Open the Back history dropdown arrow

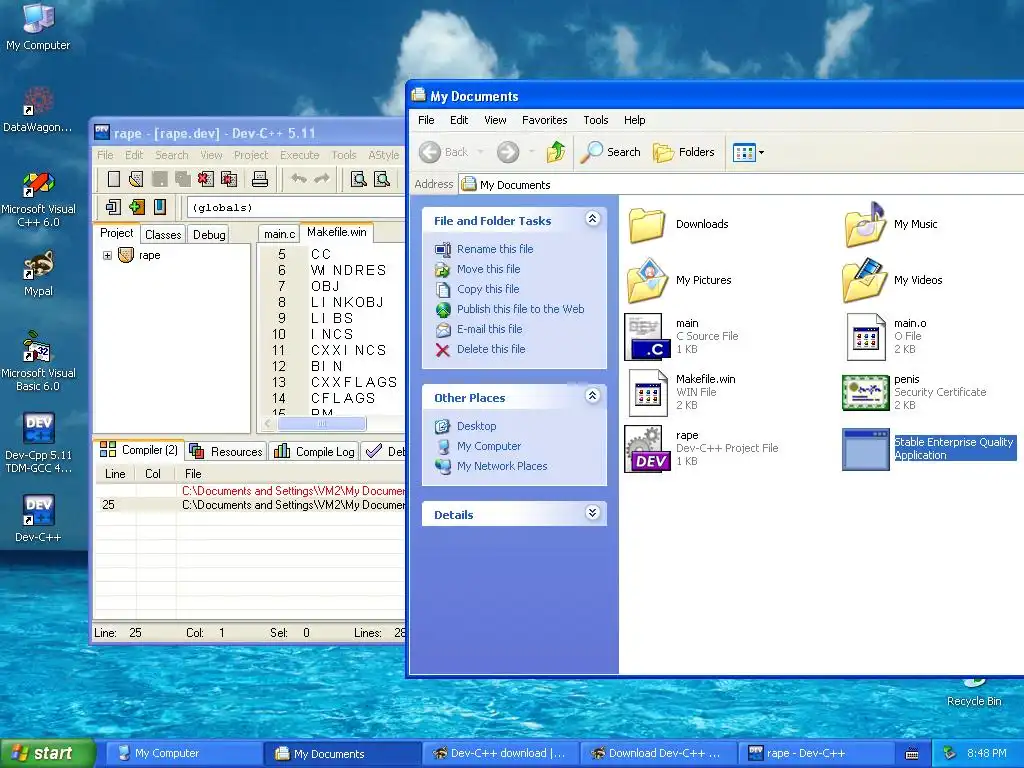(480, 152)
